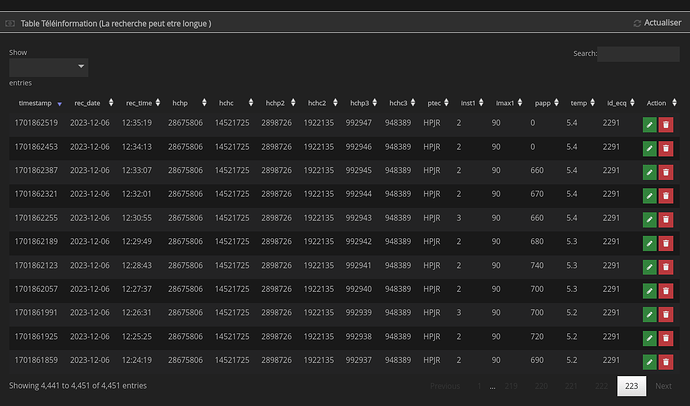Edit the row recorded at 12:32:01

650,196
